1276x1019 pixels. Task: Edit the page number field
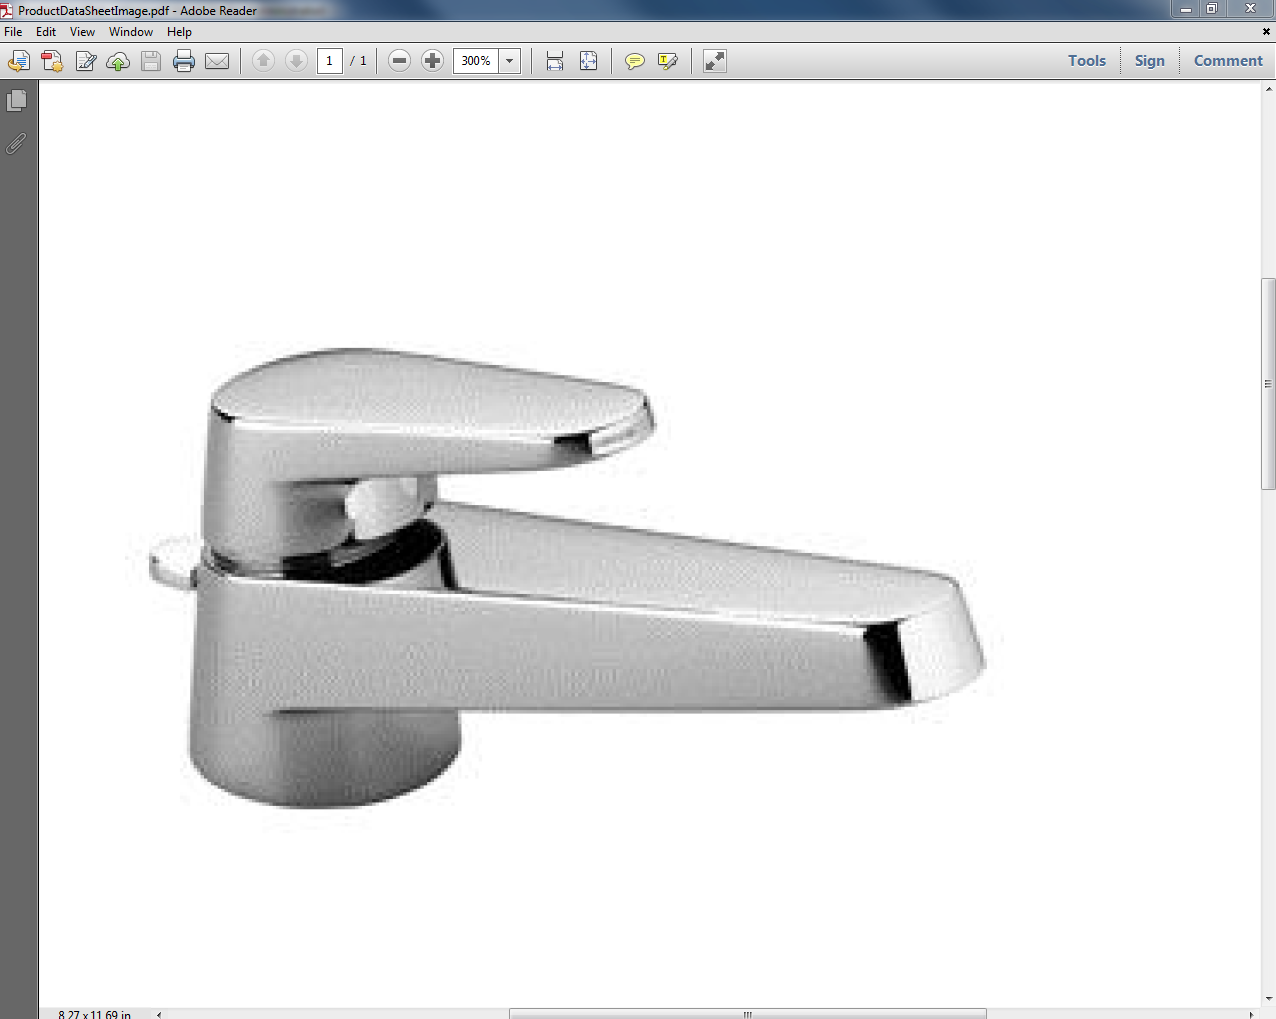pyautogui.click(x=329, y=60)
